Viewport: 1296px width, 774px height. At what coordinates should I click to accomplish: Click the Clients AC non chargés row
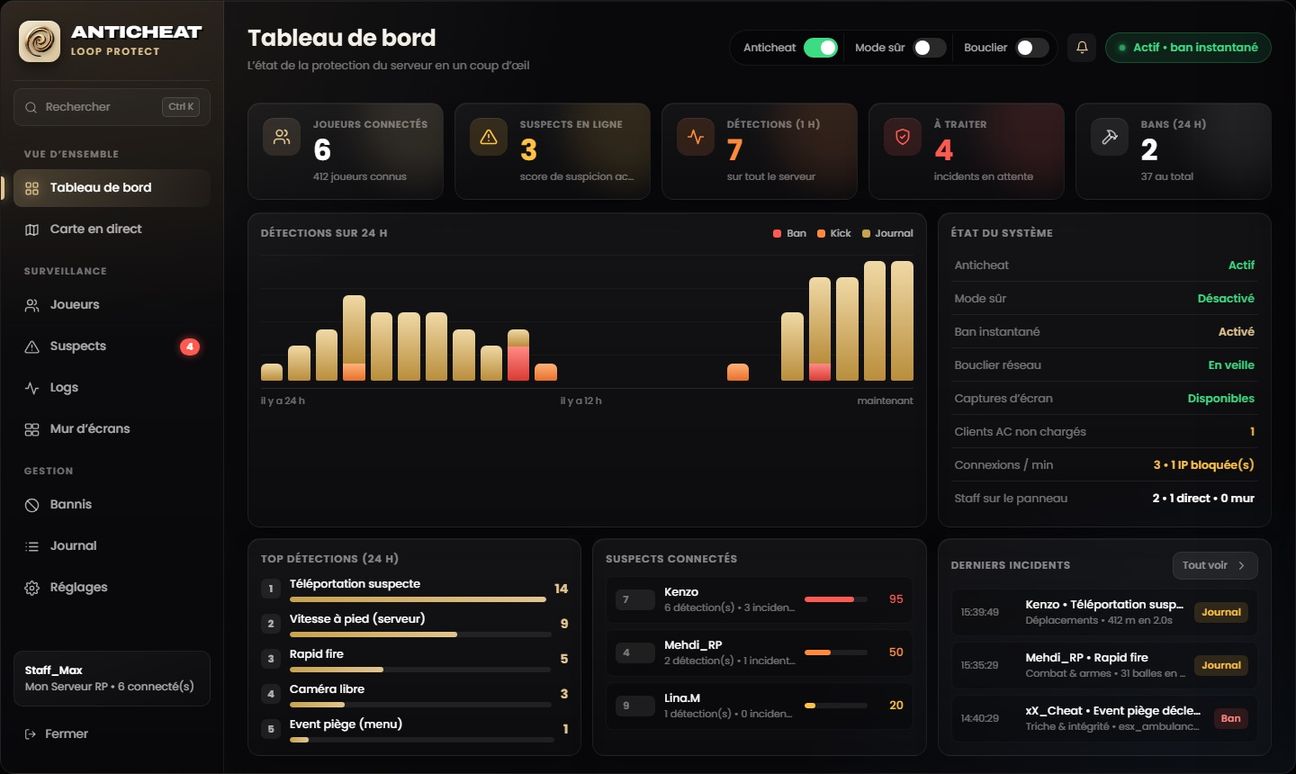pos(1104,432)
